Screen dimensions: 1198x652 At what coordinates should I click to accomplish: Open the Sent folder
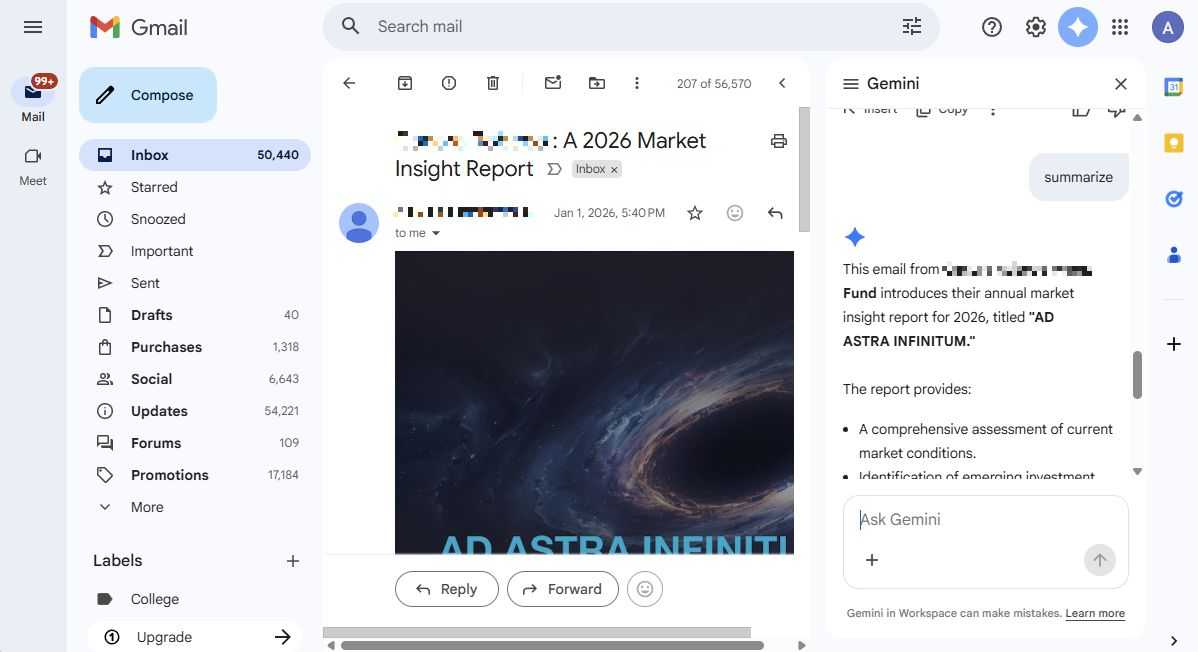point(195,284)
